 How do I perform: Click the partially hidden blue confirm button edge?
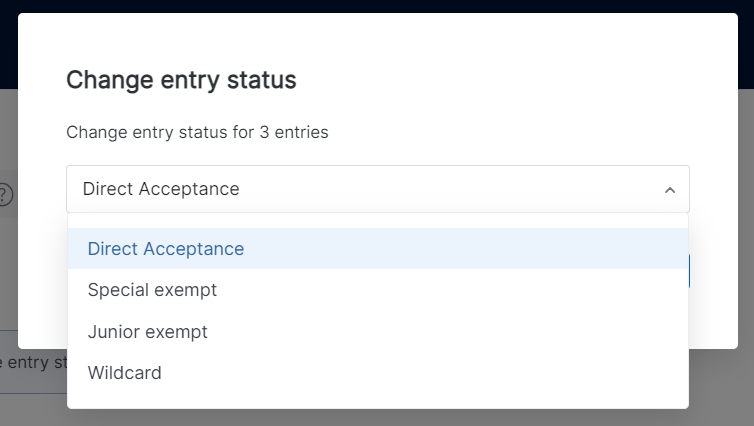click(x=690, y=271)
